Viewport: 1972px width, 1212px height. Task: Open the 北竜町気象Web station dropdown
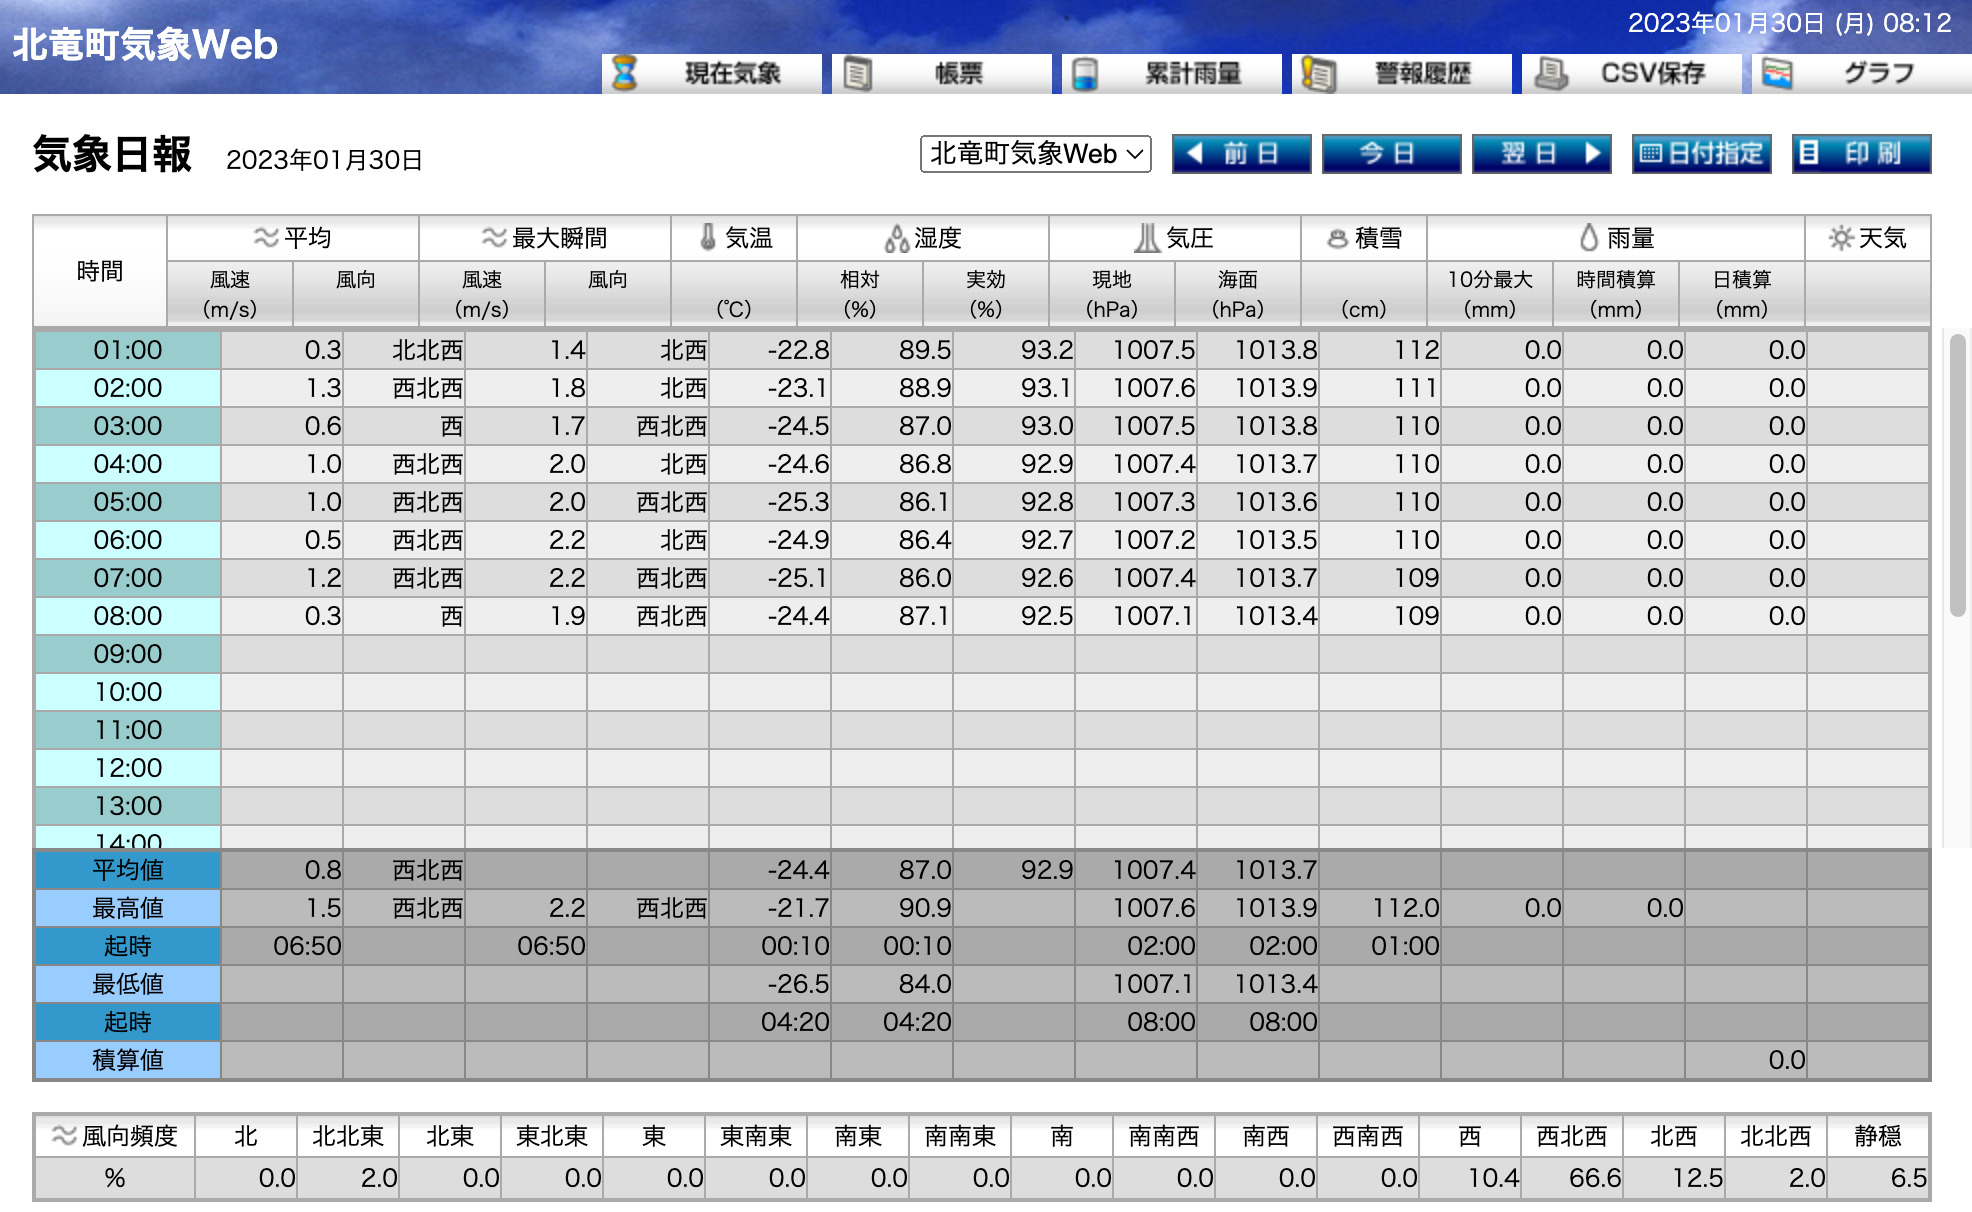[1035, 154]
